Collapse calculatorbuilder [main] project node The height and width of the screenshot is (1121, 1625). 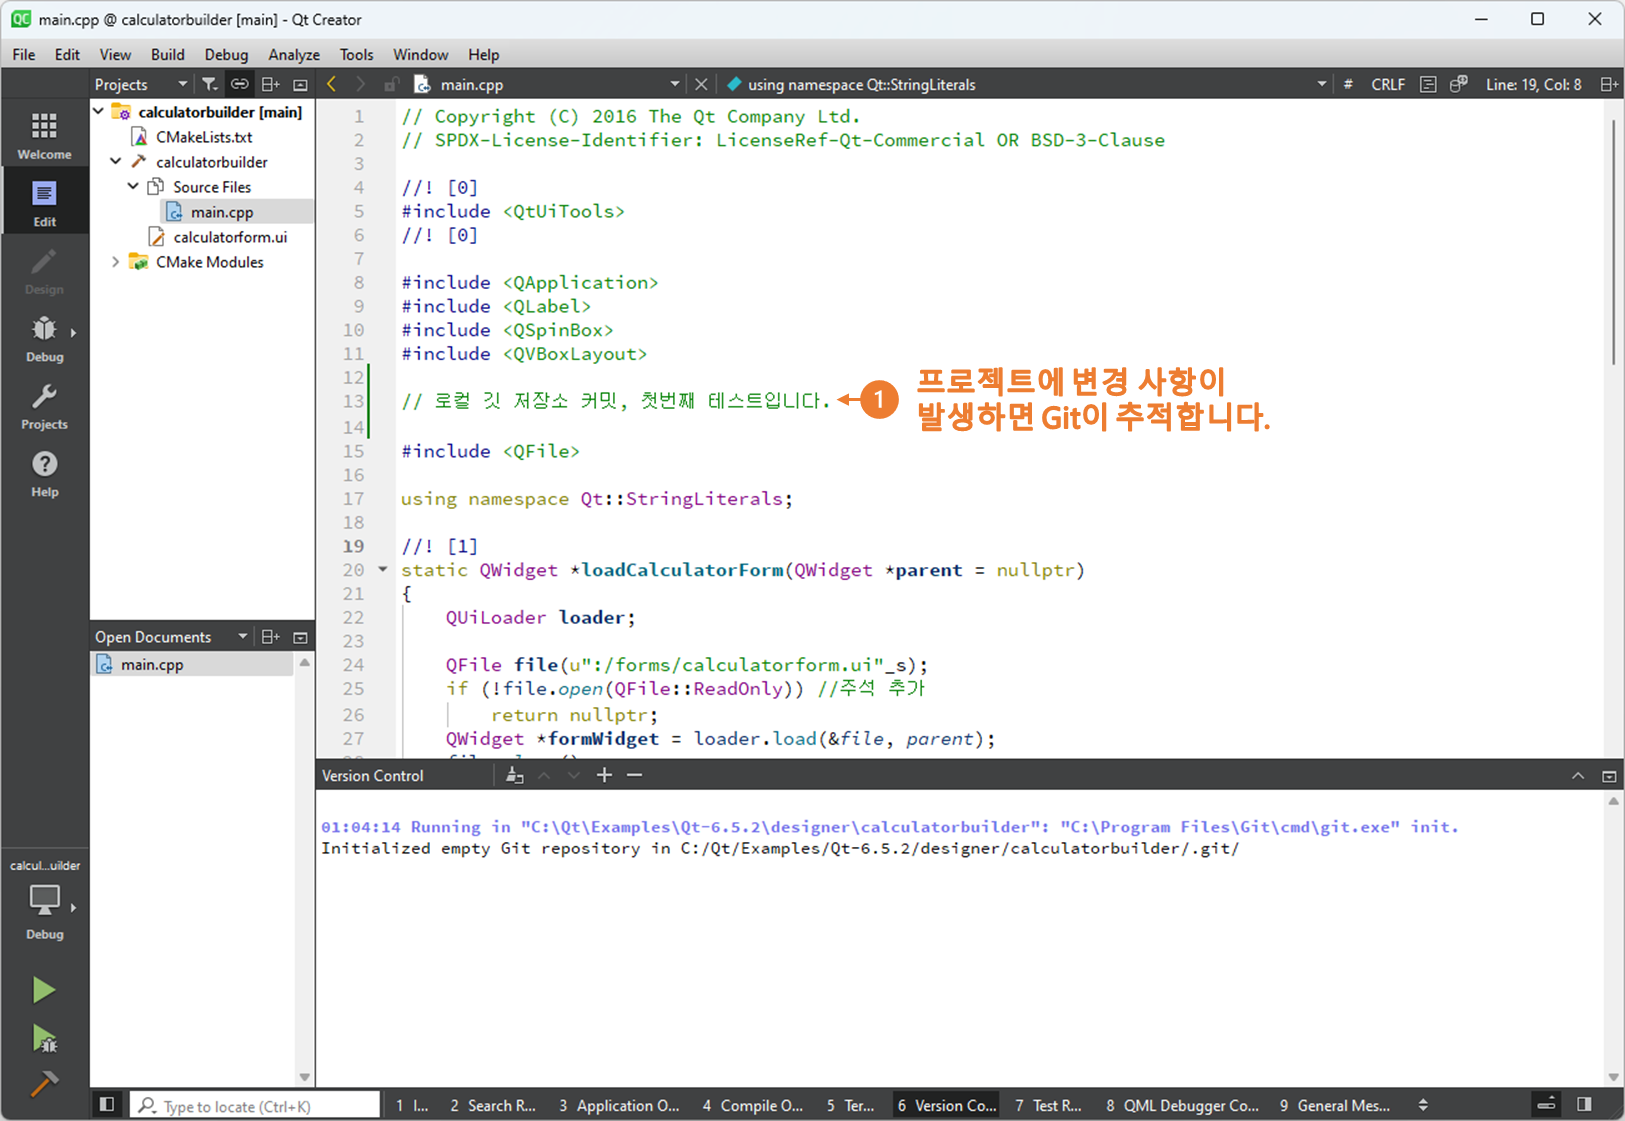[x=99, y=111]
